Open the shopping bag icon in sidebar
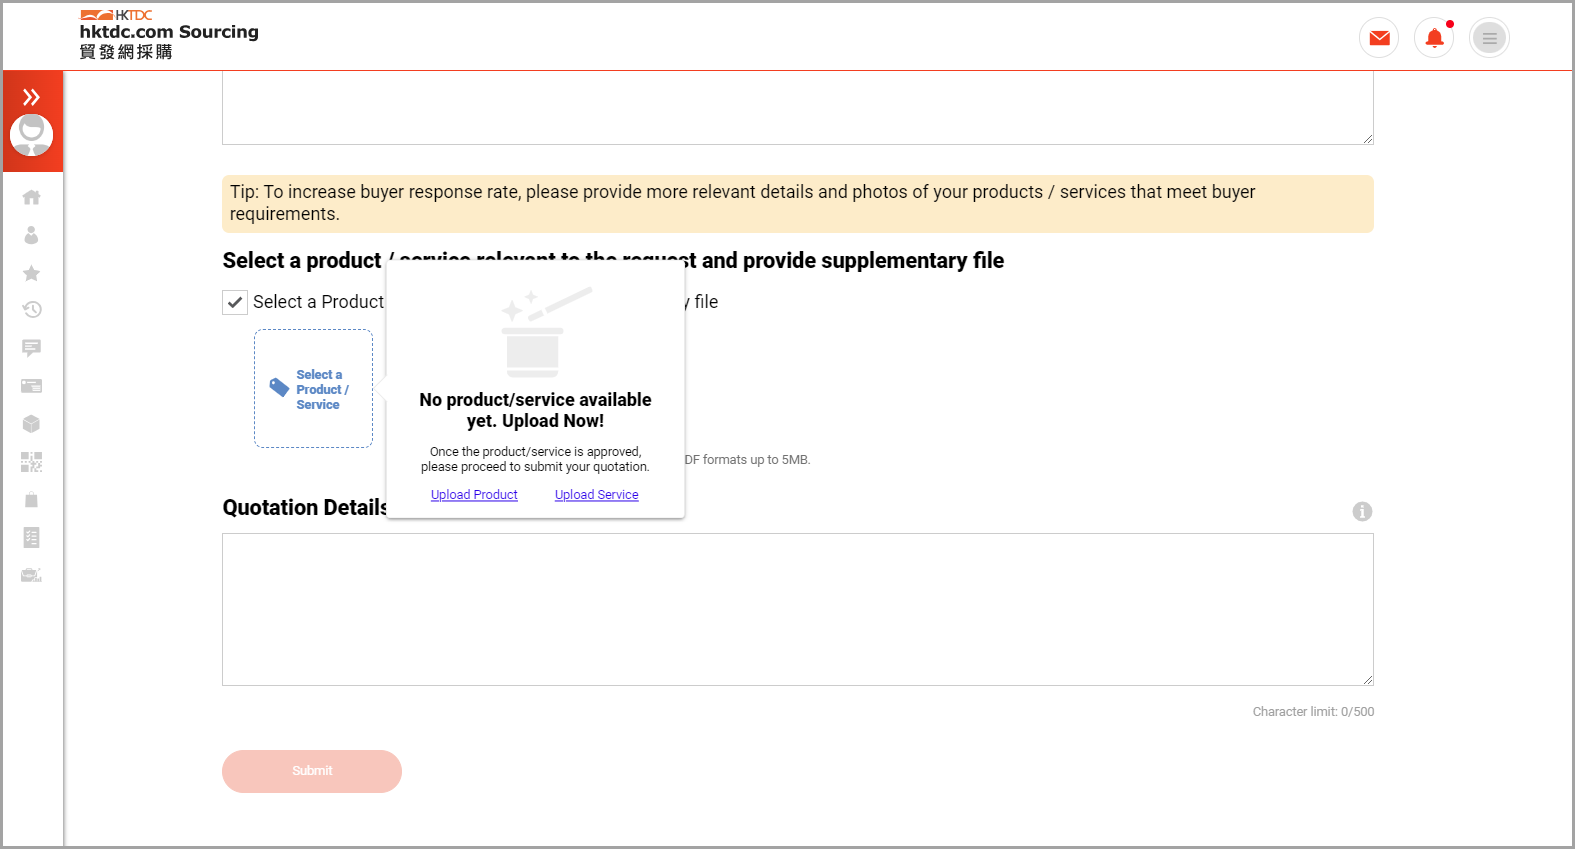Viewport: 1575px width, 849px height. click(x=31, y=500)
